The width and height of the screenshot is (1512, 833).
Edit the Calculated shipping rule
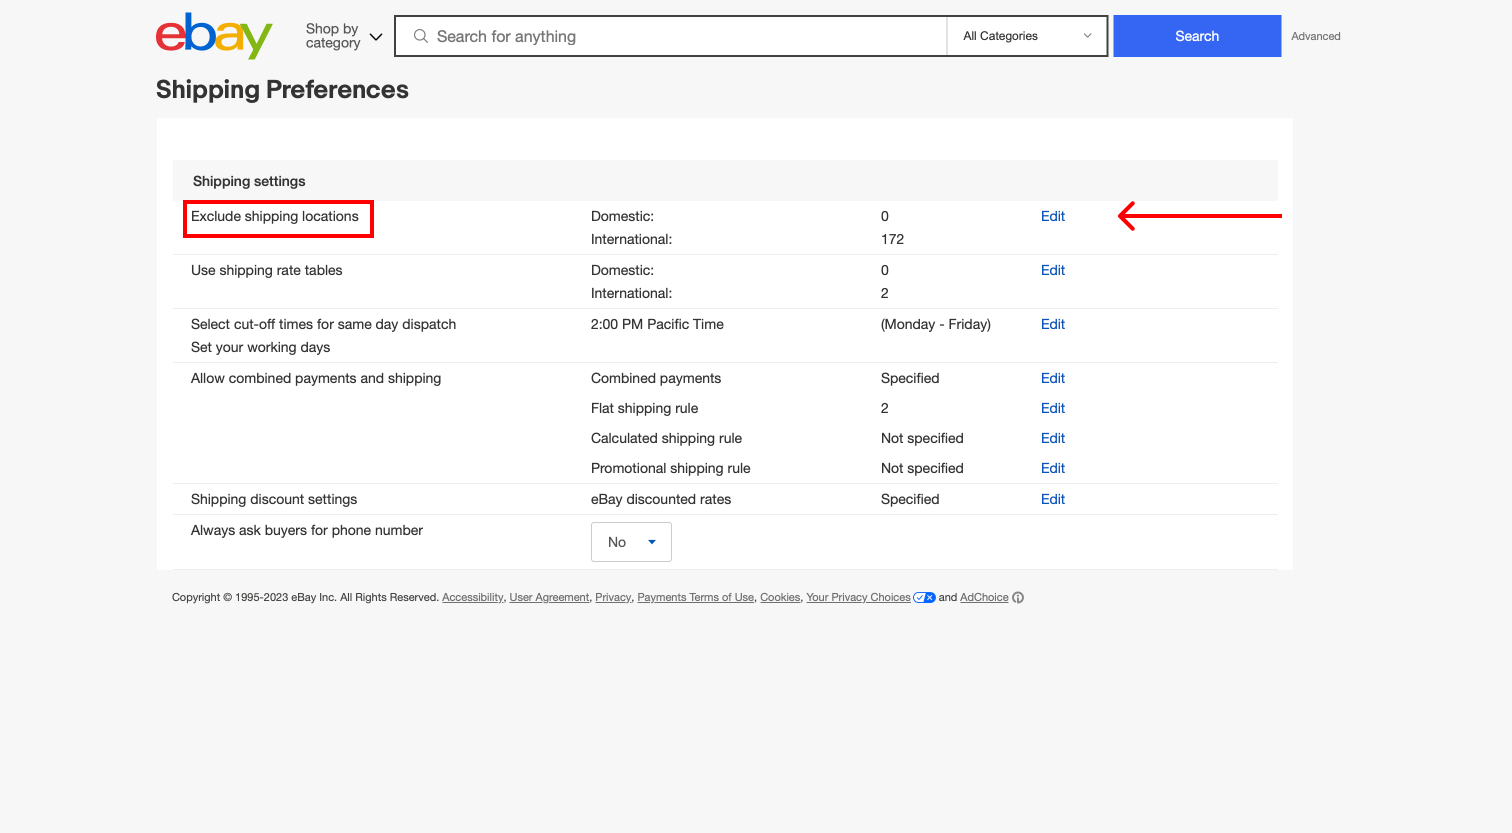1052,438
